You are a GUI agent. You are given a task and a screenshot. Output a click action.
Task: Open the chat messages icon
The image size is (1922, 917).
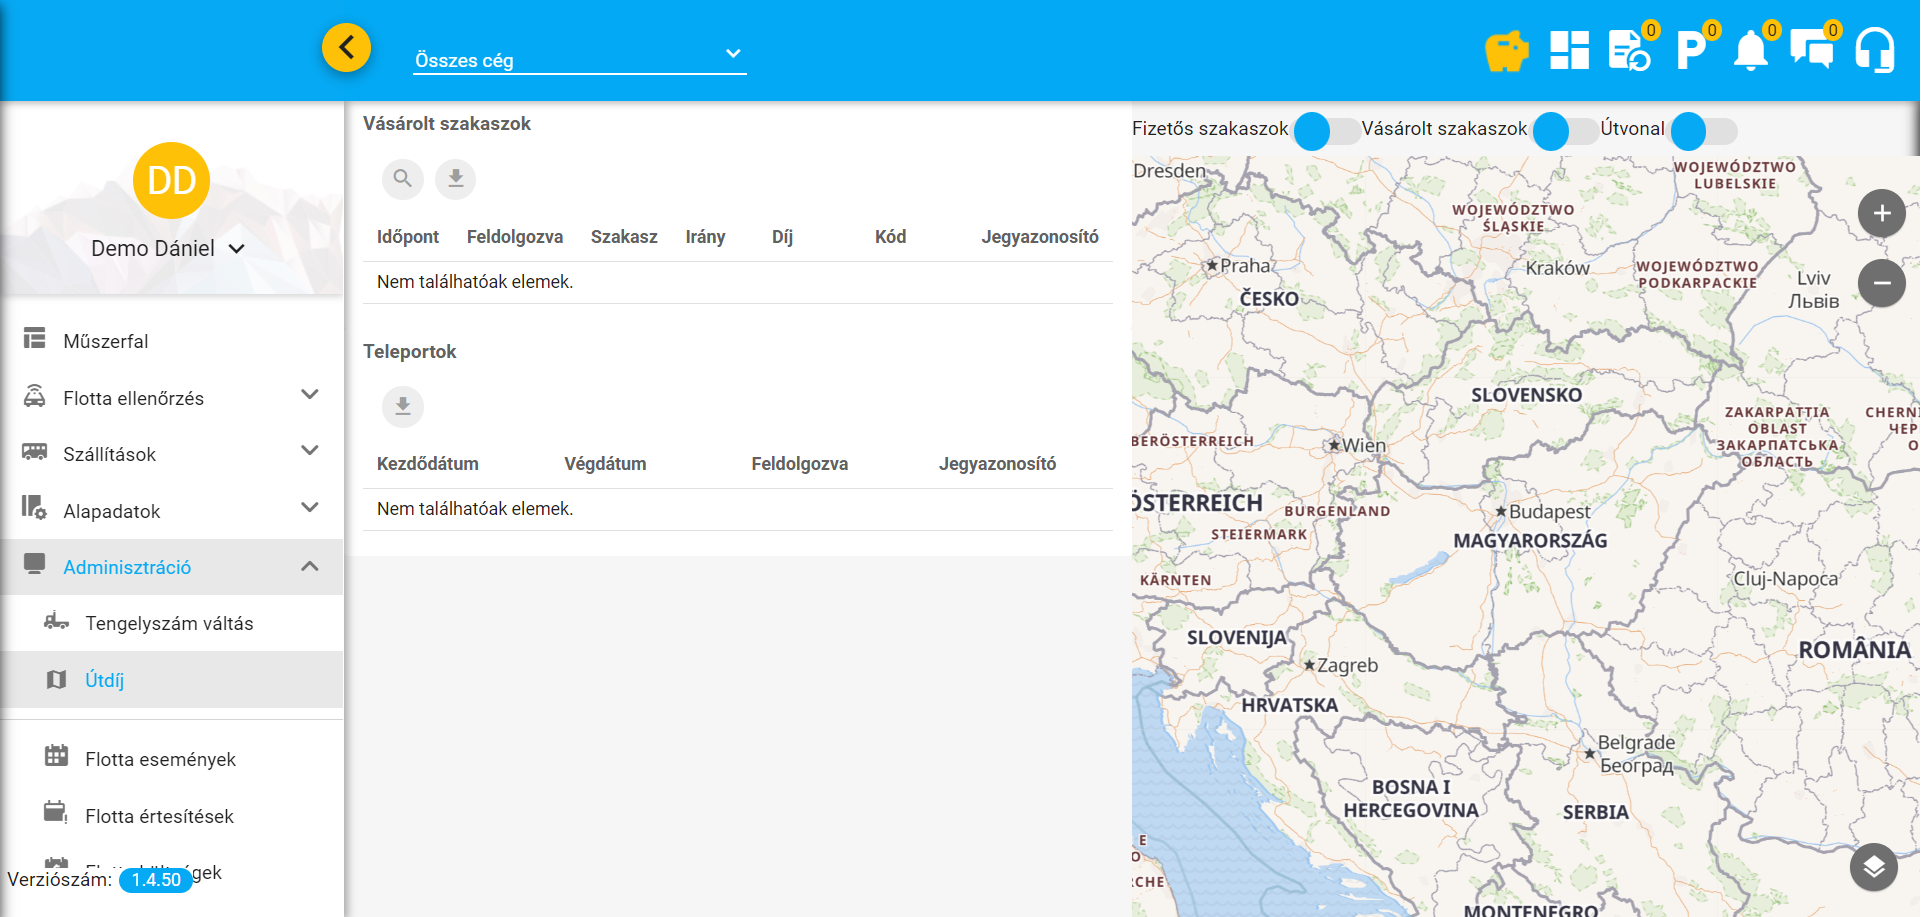coord(1811,50)
